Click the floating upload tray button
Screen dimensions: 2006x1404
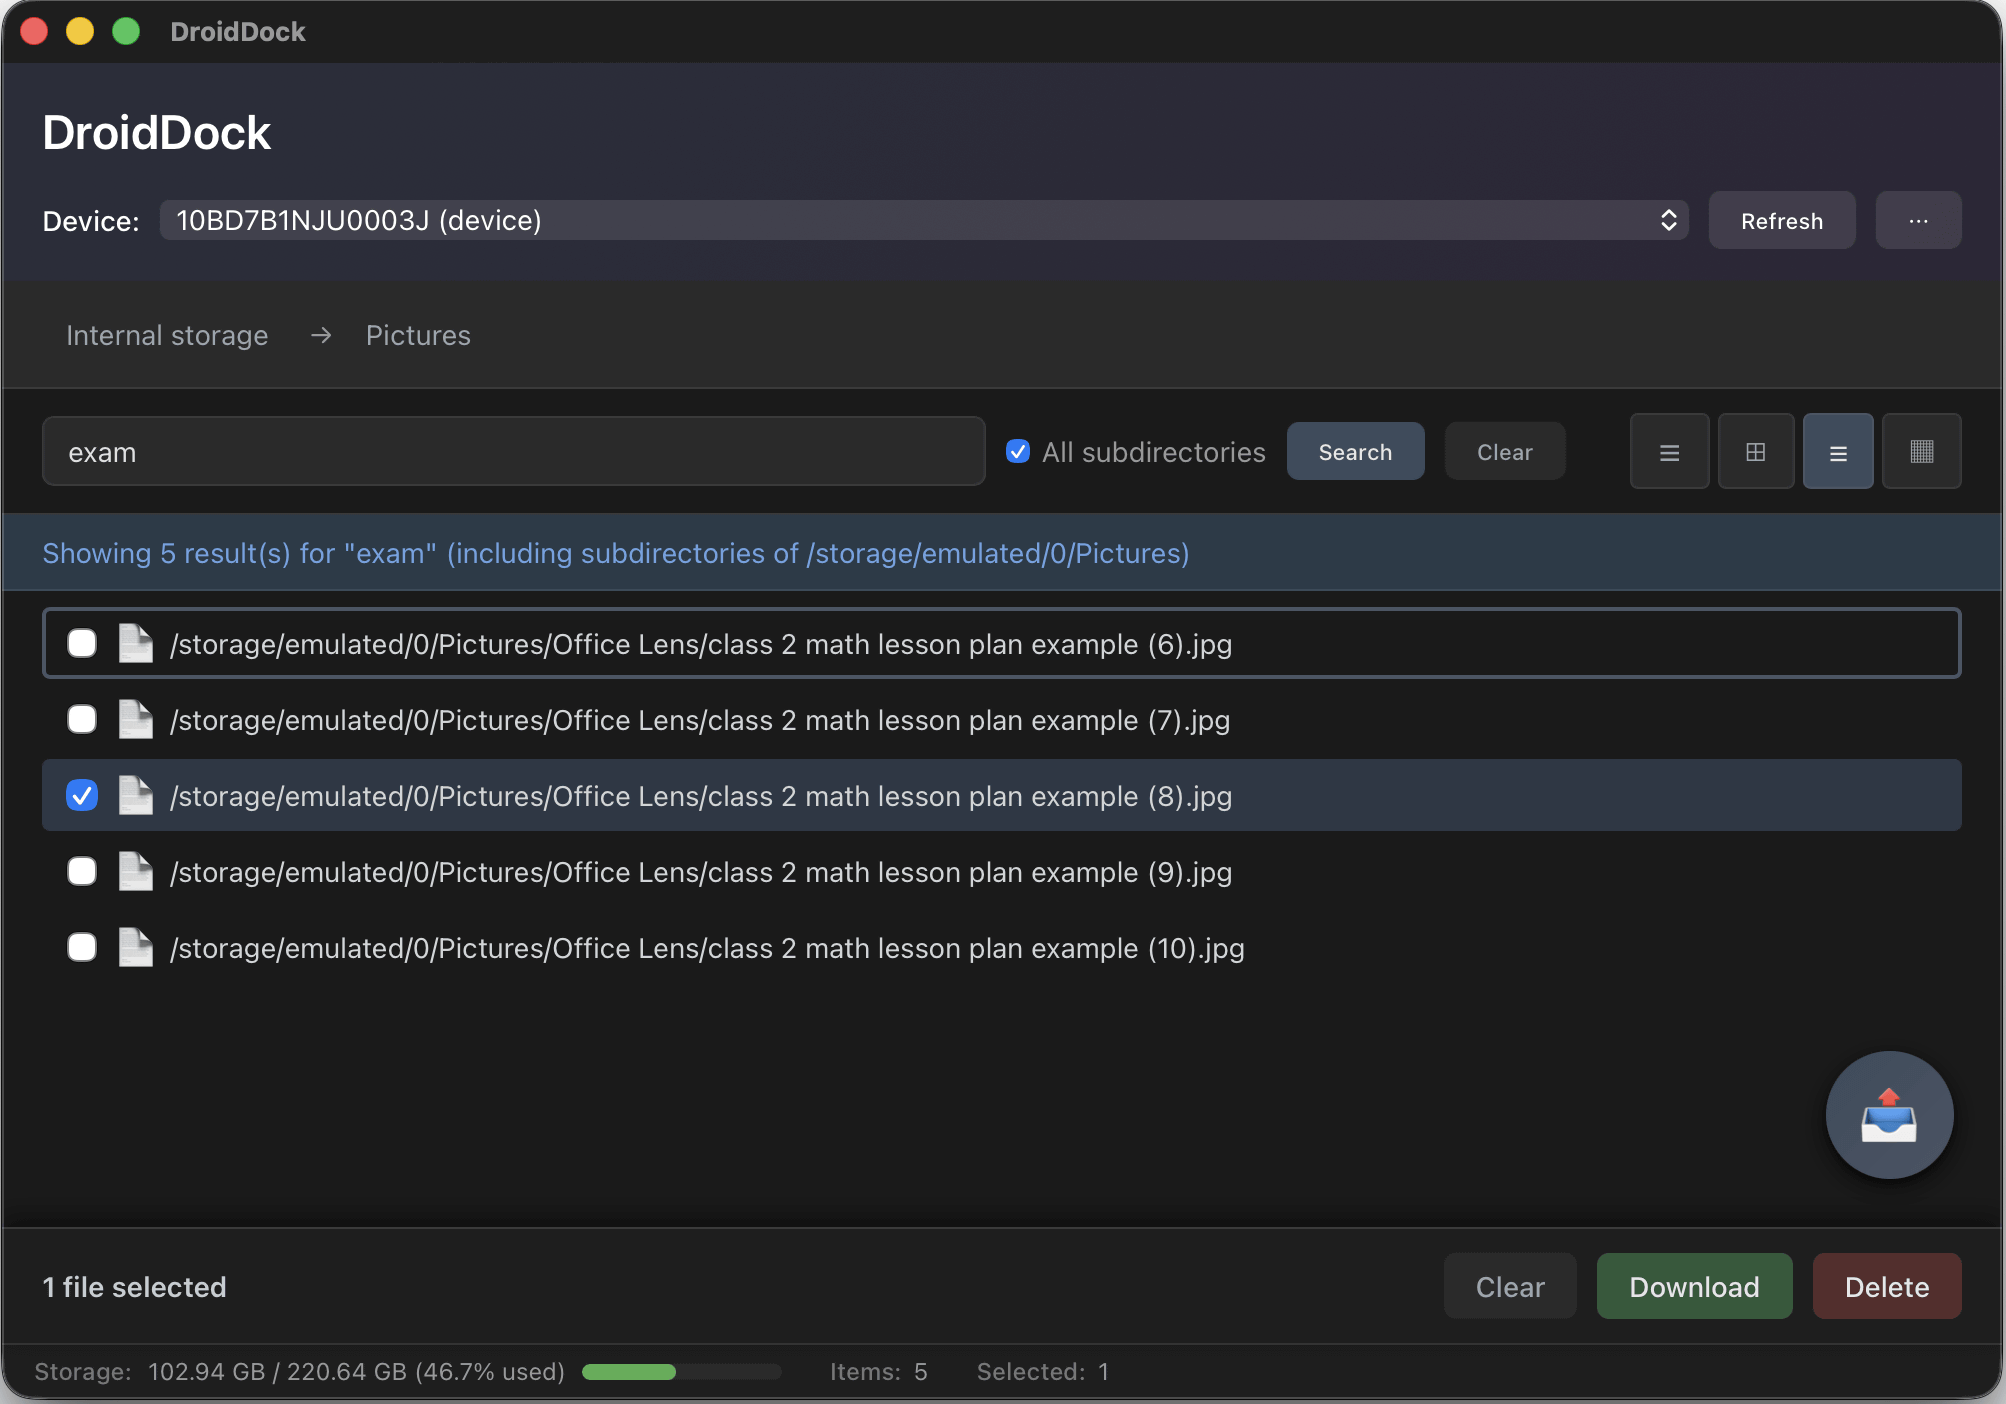pos(1888,1115)
